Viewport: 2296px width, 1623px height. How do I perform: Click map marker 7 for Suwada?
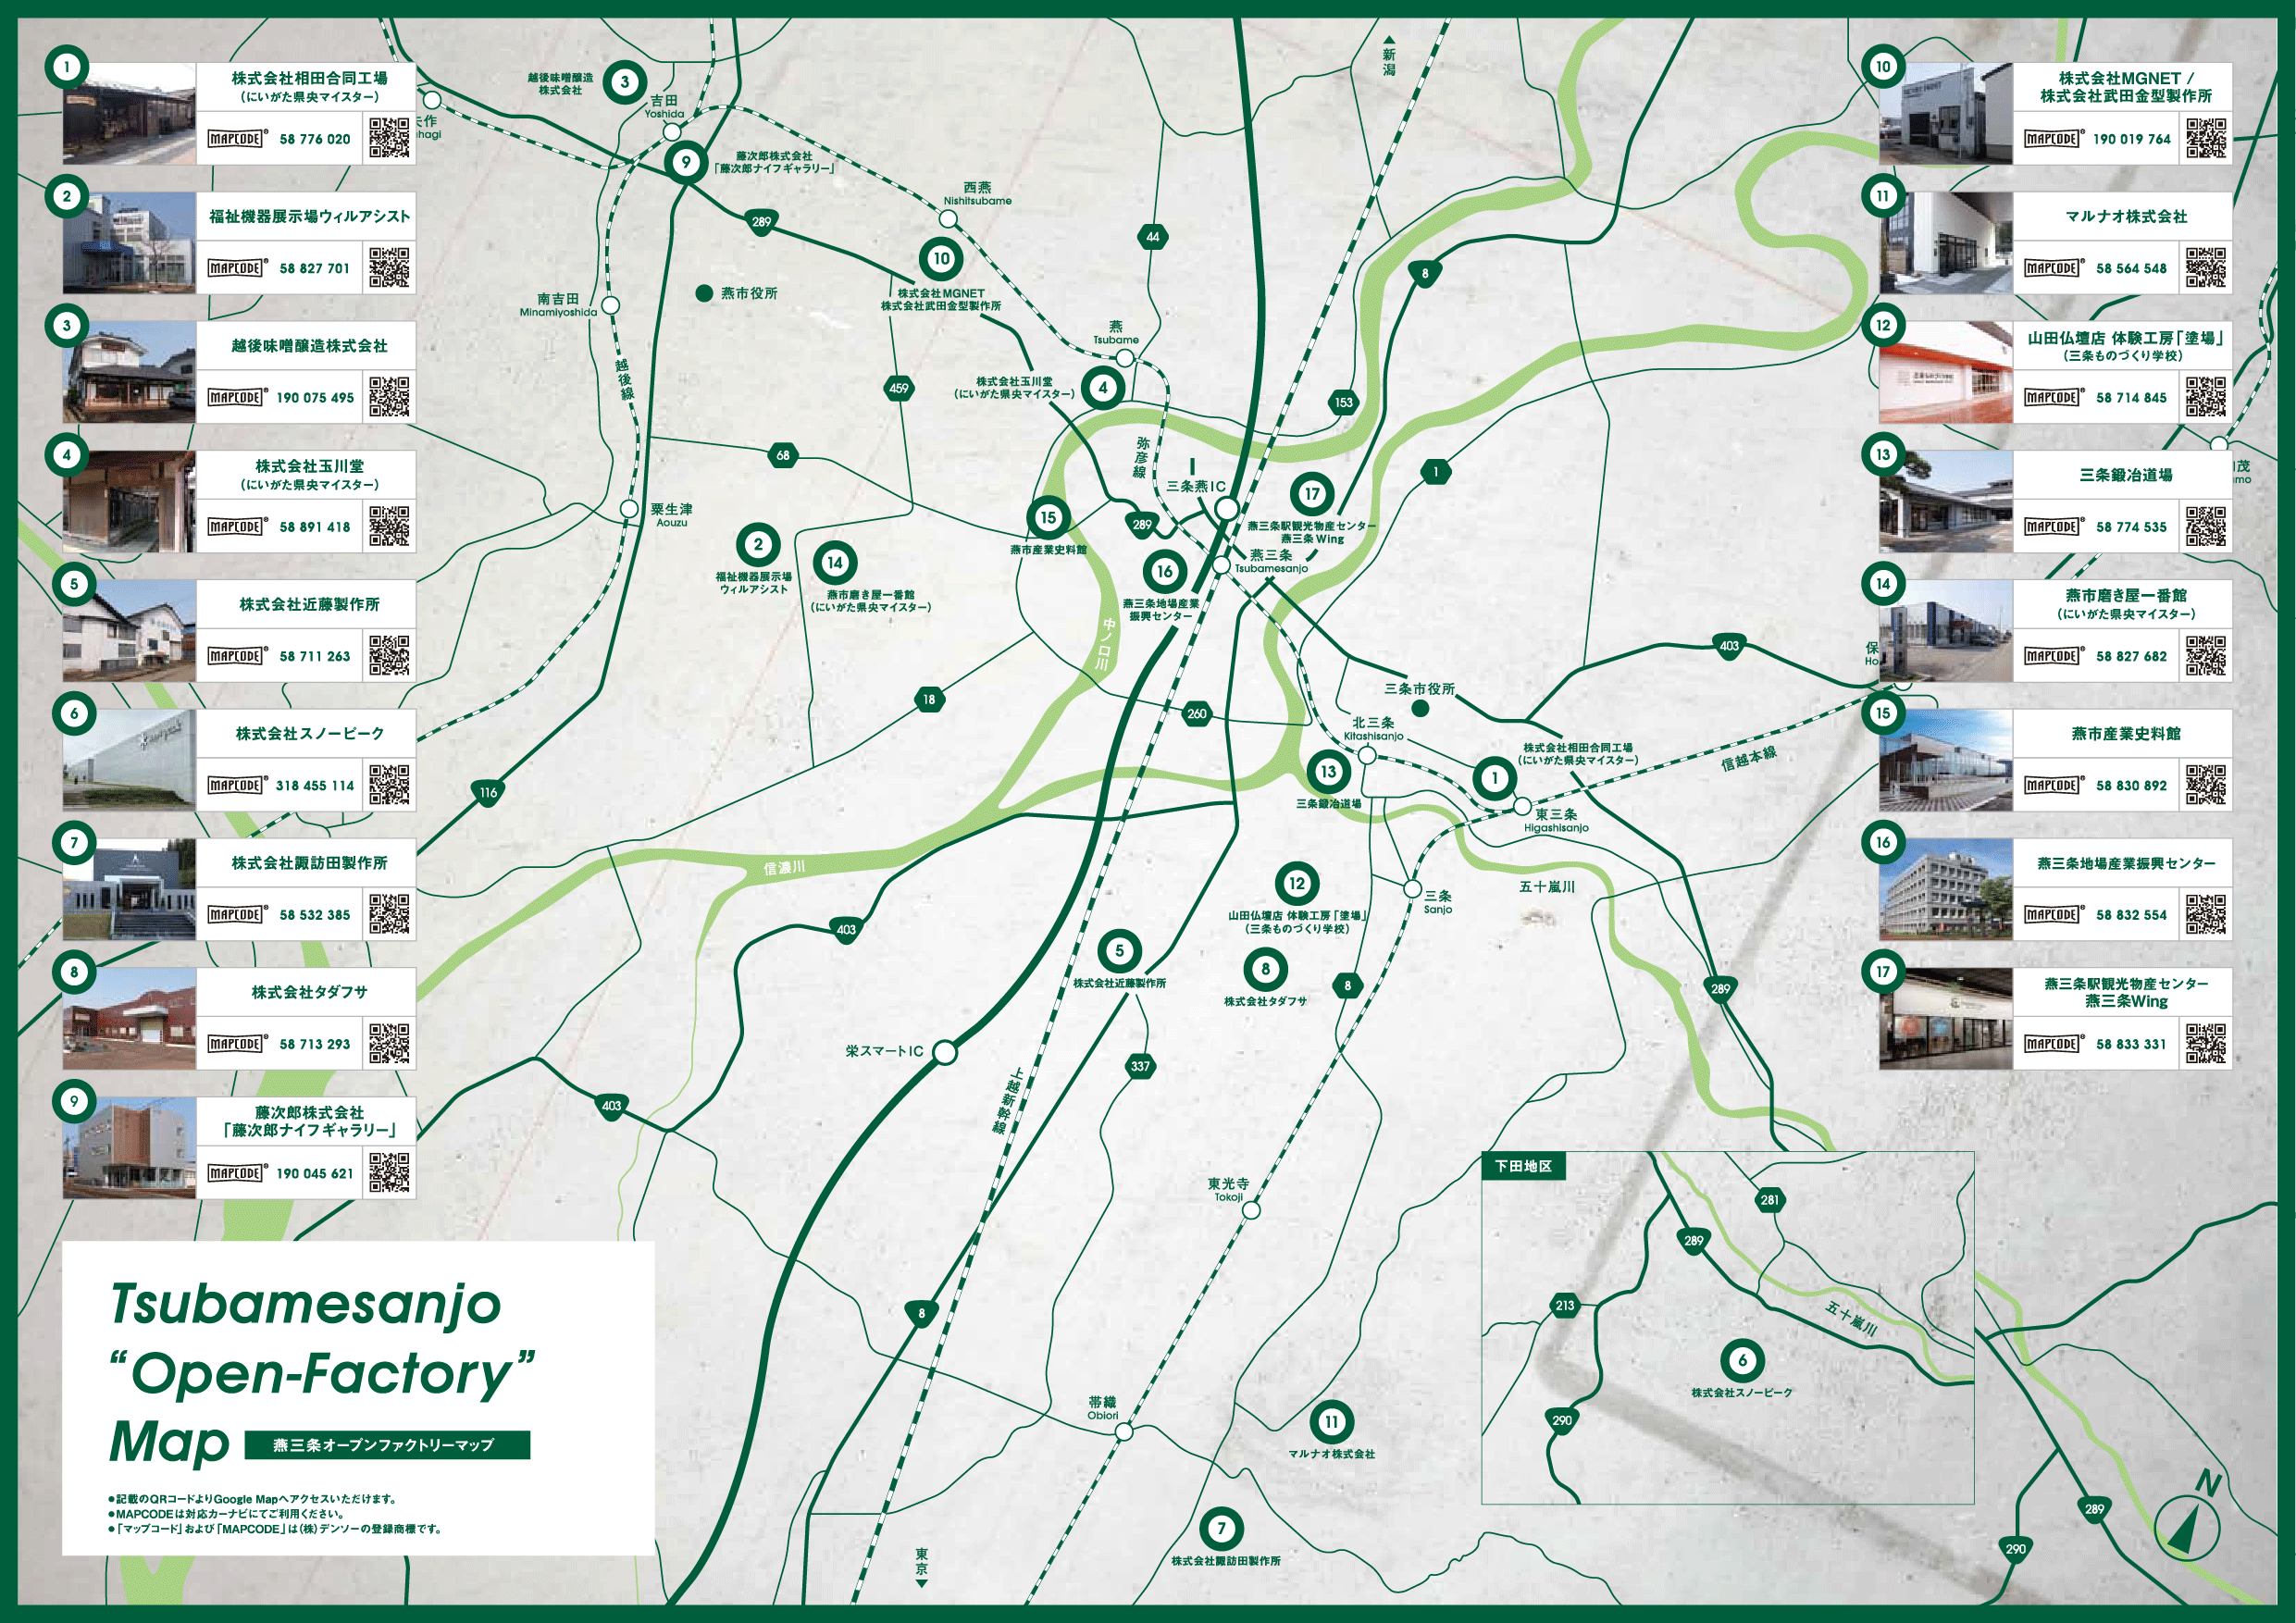pos(1221,1528)
